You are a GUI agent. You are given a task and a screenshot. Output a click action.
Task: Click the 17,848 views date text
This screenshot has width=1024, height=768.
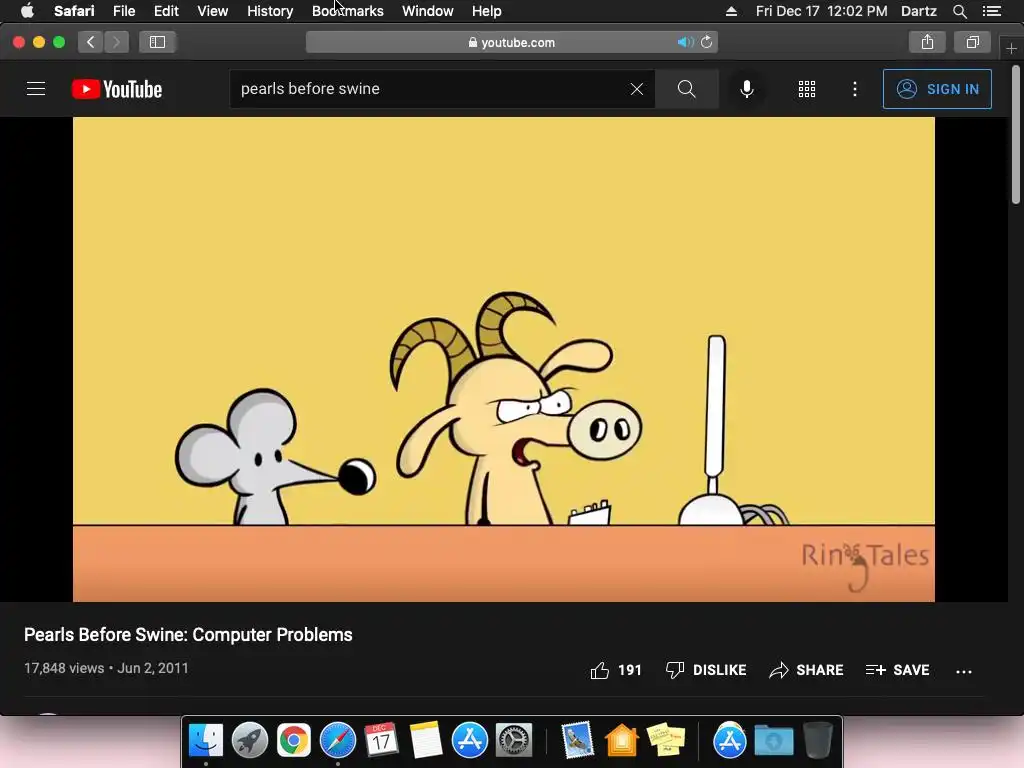tap(106, 668)
